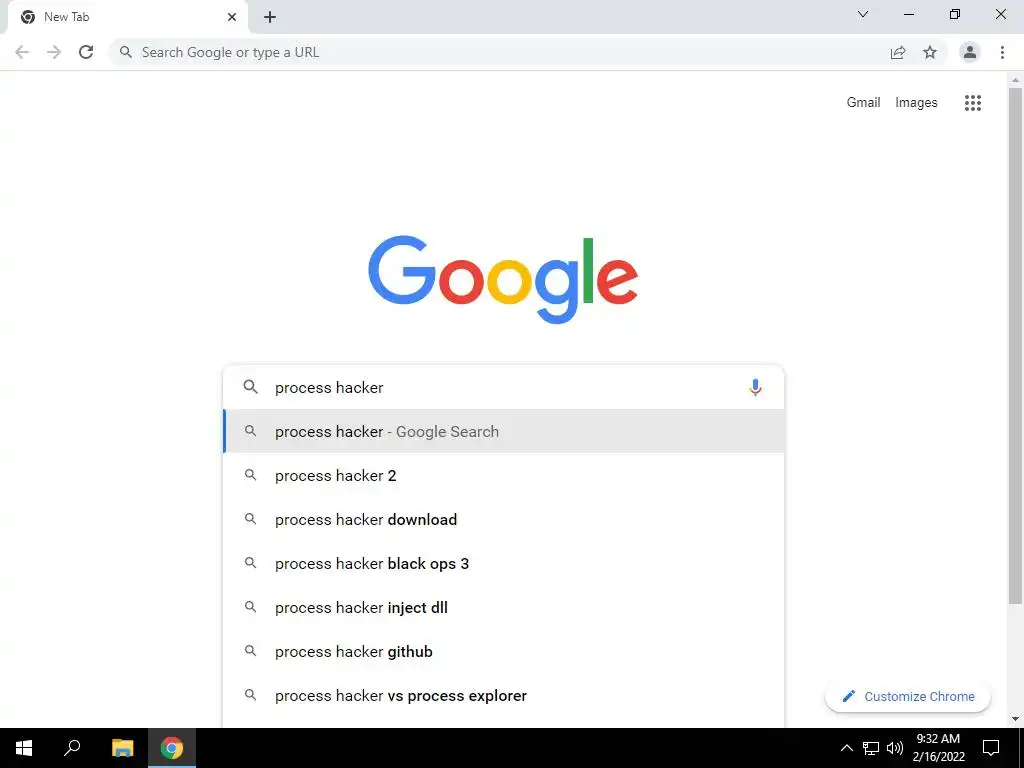Viewport: 1024px width, 768px height.
Task: Open the share this page icon
Action: tap(898, 52)
